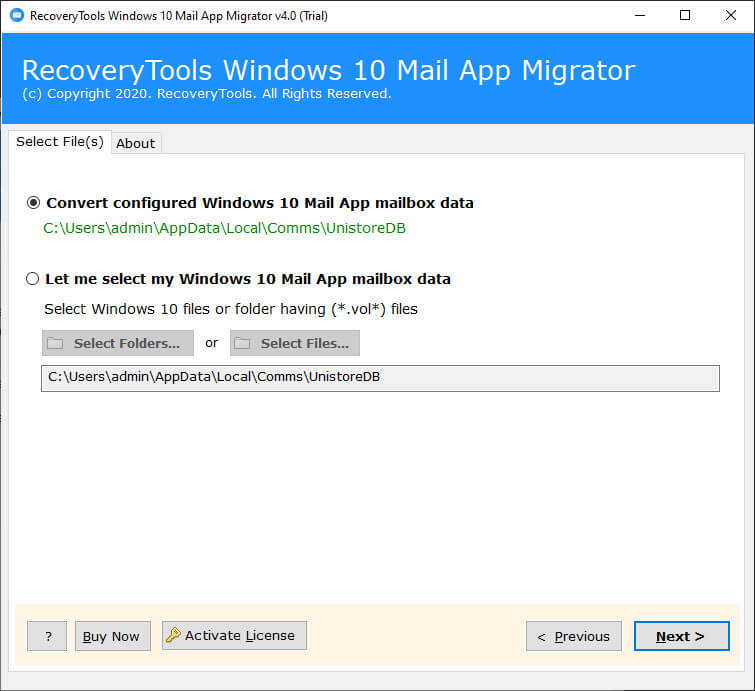The image size is (755, 691).
Task: Click the (*.vol*) files instruction label
Action: (x=231, y=309)
